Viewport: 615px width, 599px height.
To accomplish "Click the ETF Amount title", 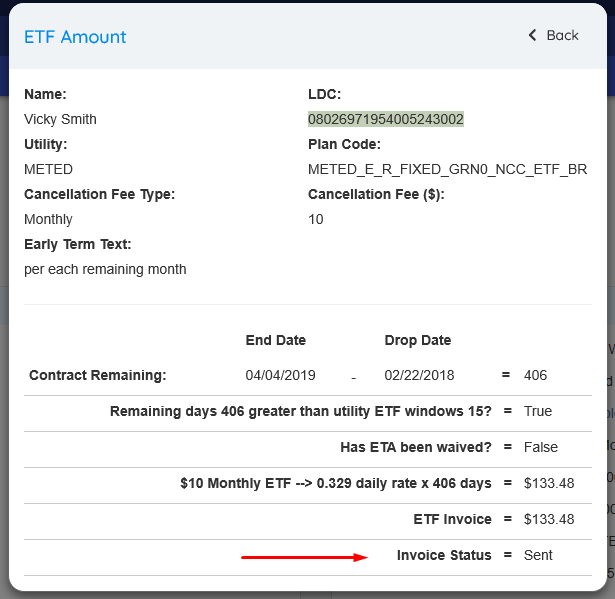I will coord(75,37).
